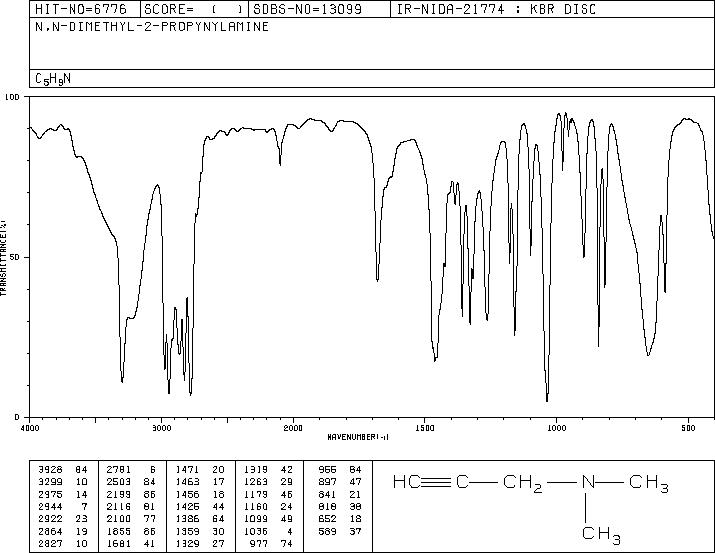Click peak table value 1179

[256, 494]
